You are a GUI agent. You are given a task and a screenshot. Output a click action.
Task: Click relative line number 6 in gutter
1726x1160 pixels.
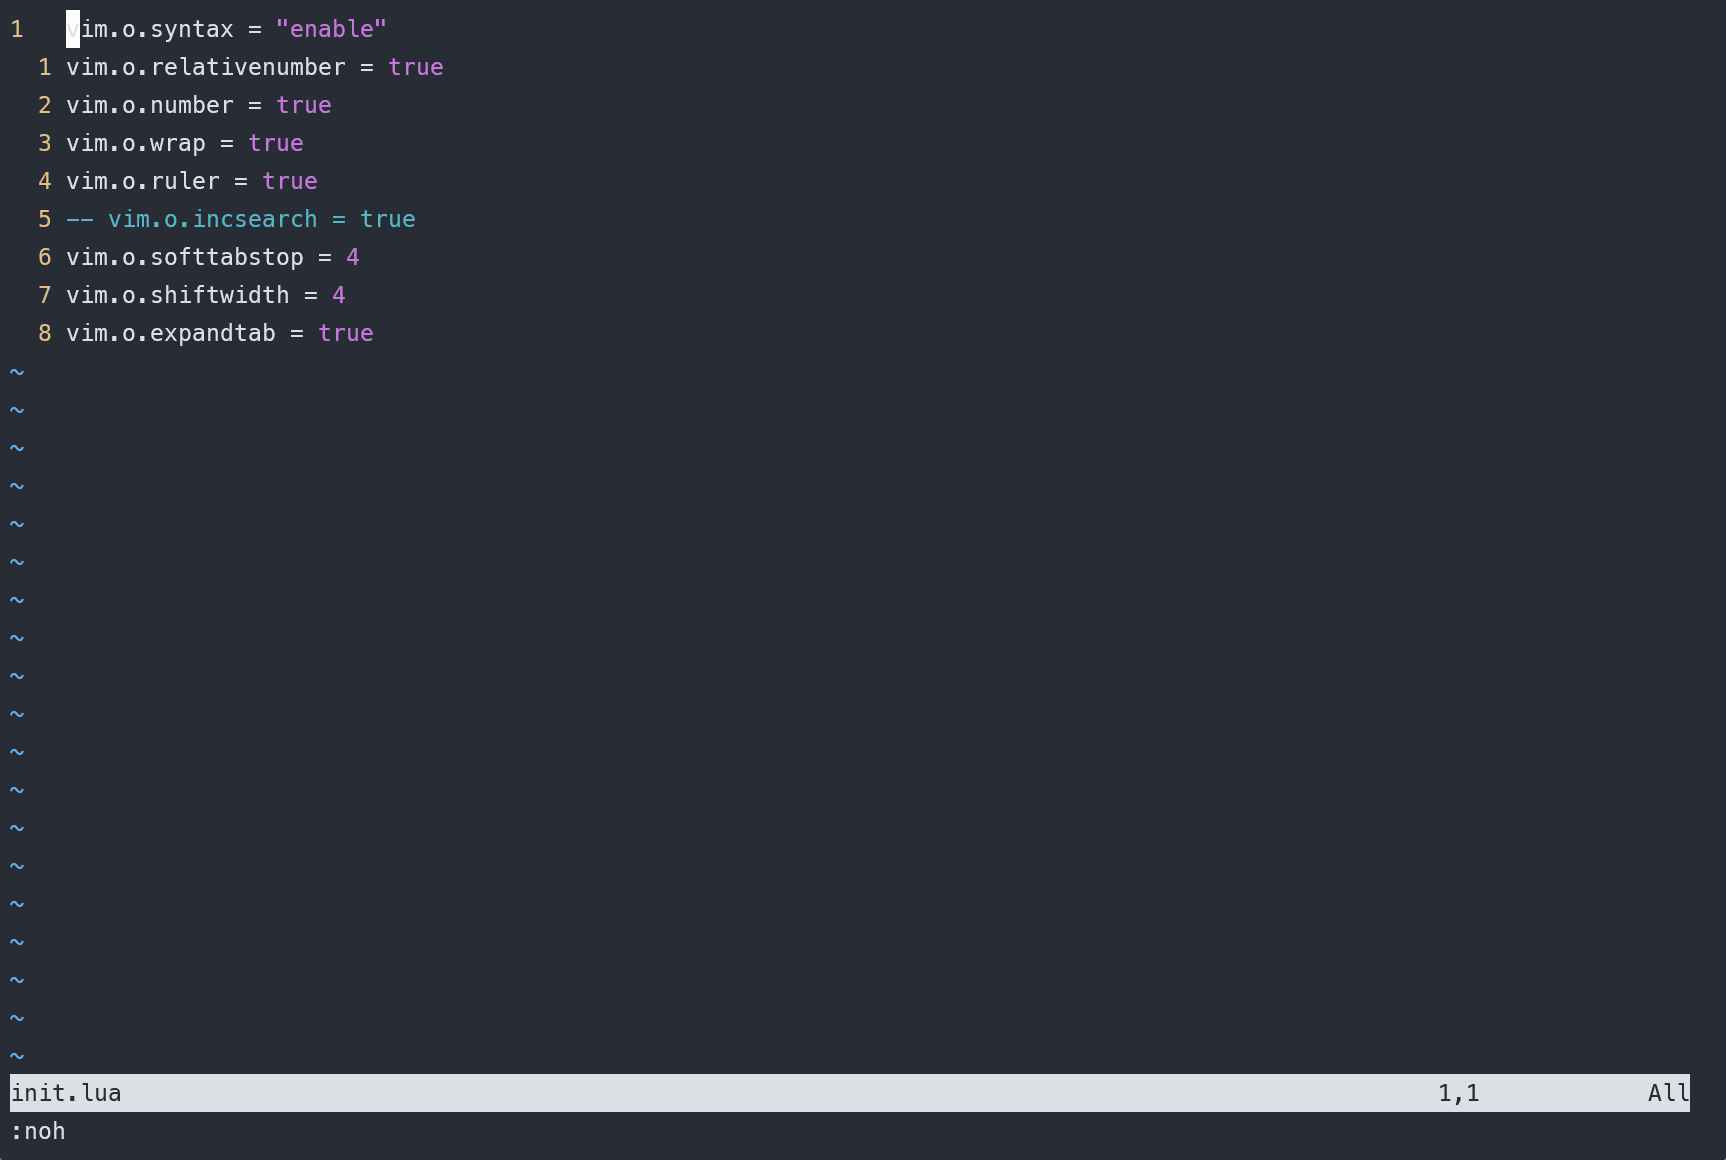[45, 257]
